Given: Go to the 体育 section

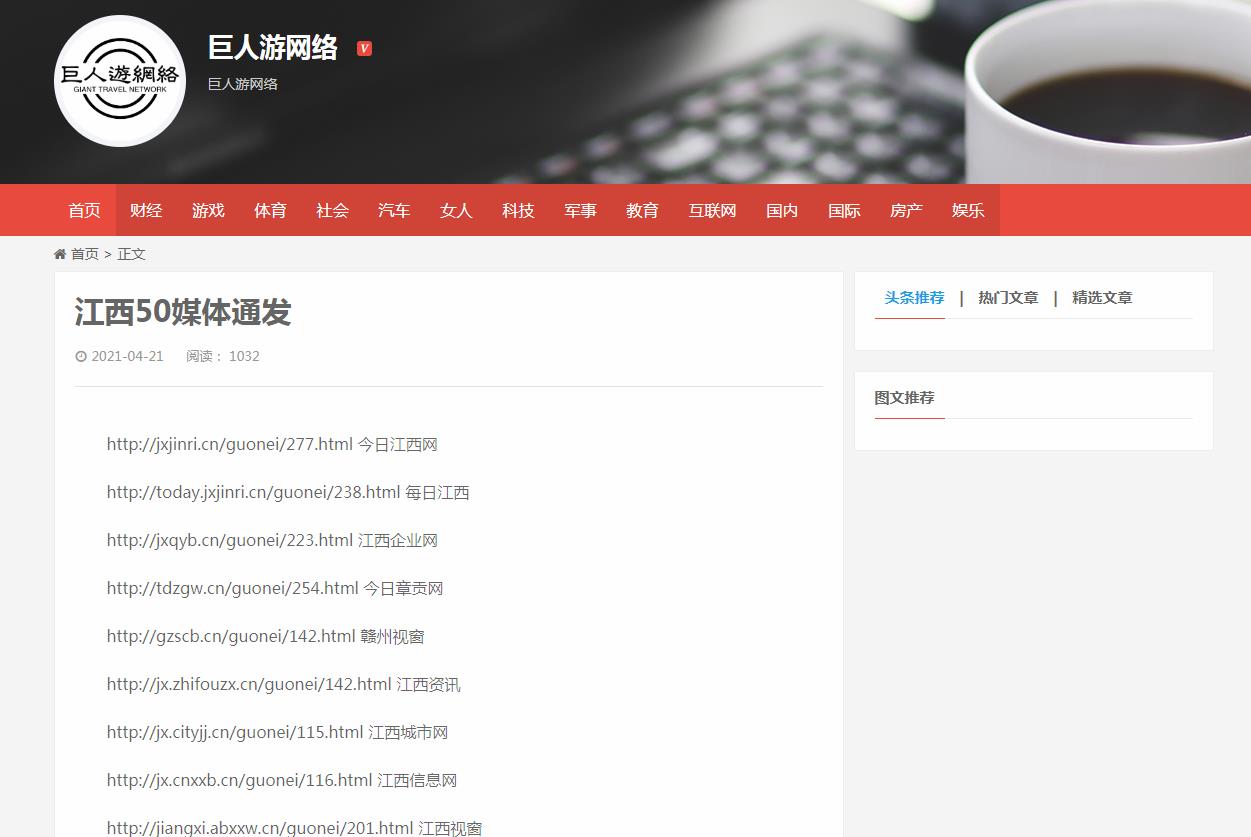Looking at the screenshot, I should [x=270, y=210].
